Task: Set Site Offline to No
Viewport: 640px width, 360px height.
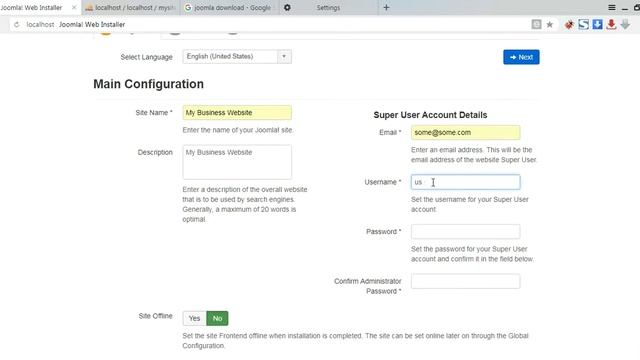Action: pyautogui.click(x=217, y=318)
